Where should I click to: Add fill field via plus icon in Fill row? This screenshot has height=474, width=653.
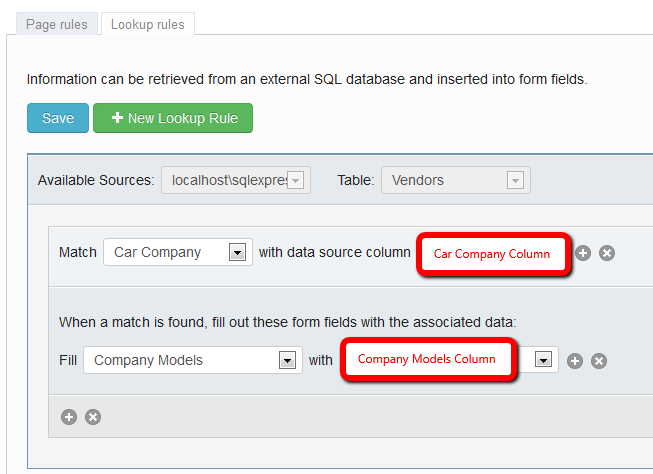point(575,361)
